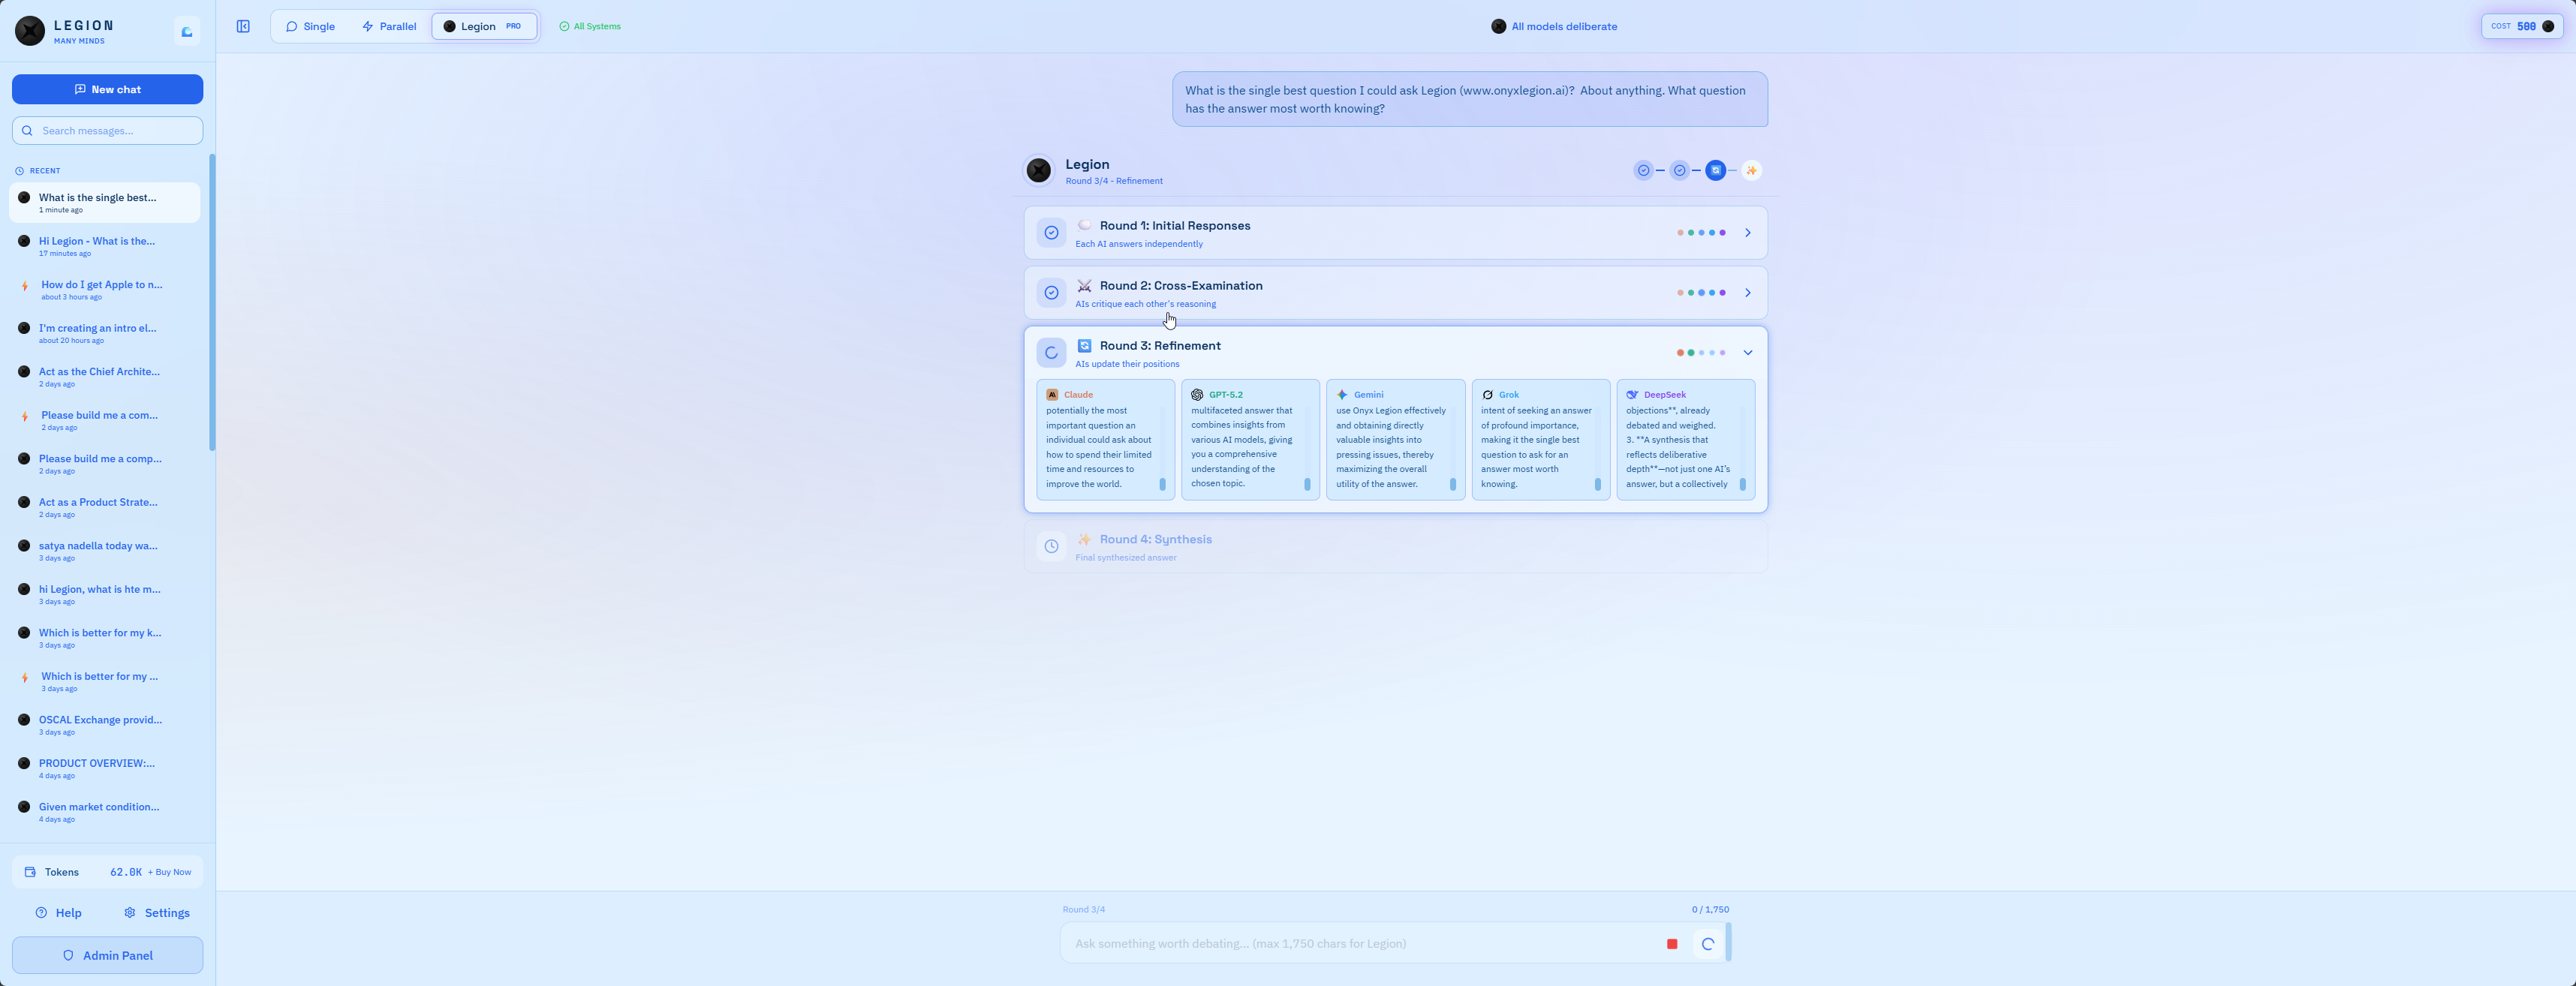Click the loading spinner send button

(1707, 943)
